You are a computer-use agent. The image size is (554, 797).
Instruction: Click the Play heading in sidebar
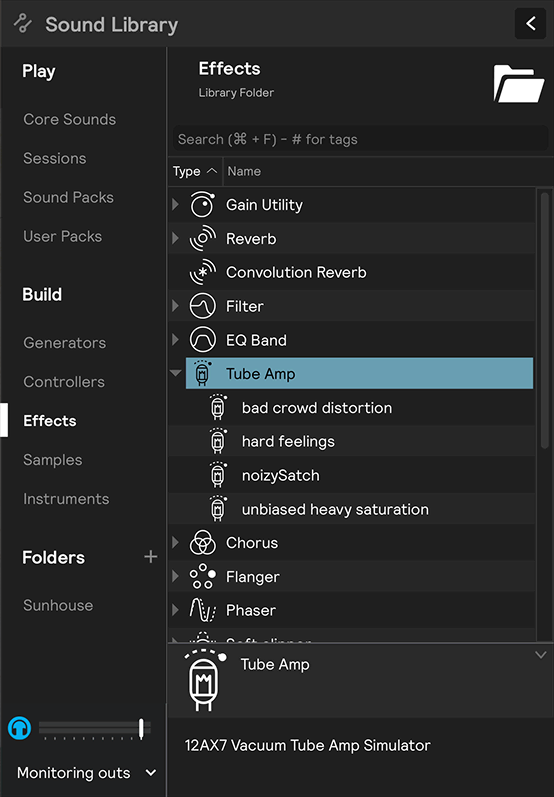[x=39, y=71]
